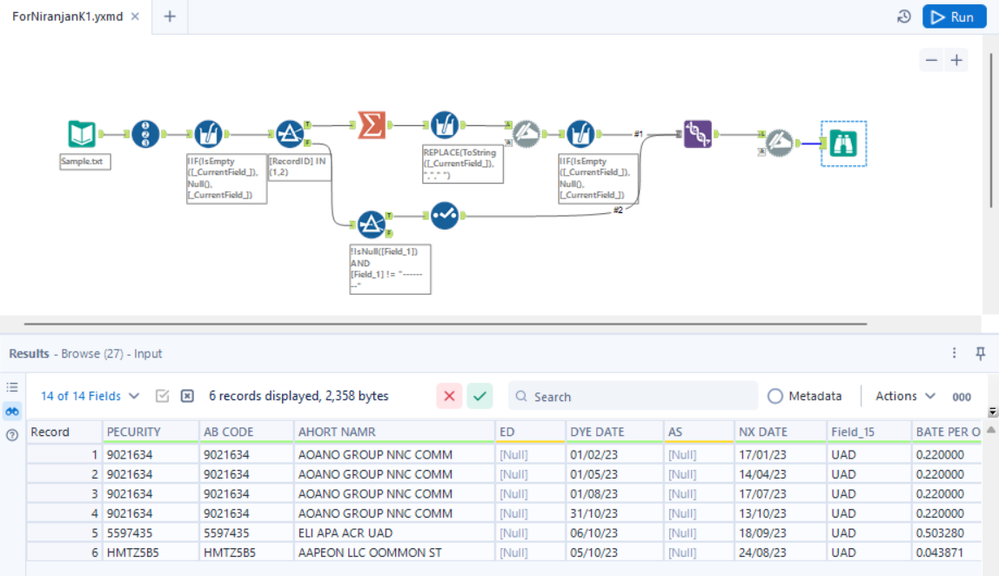Open the Actions dropdown
This screenshot has height=576, width=999.
905,396
